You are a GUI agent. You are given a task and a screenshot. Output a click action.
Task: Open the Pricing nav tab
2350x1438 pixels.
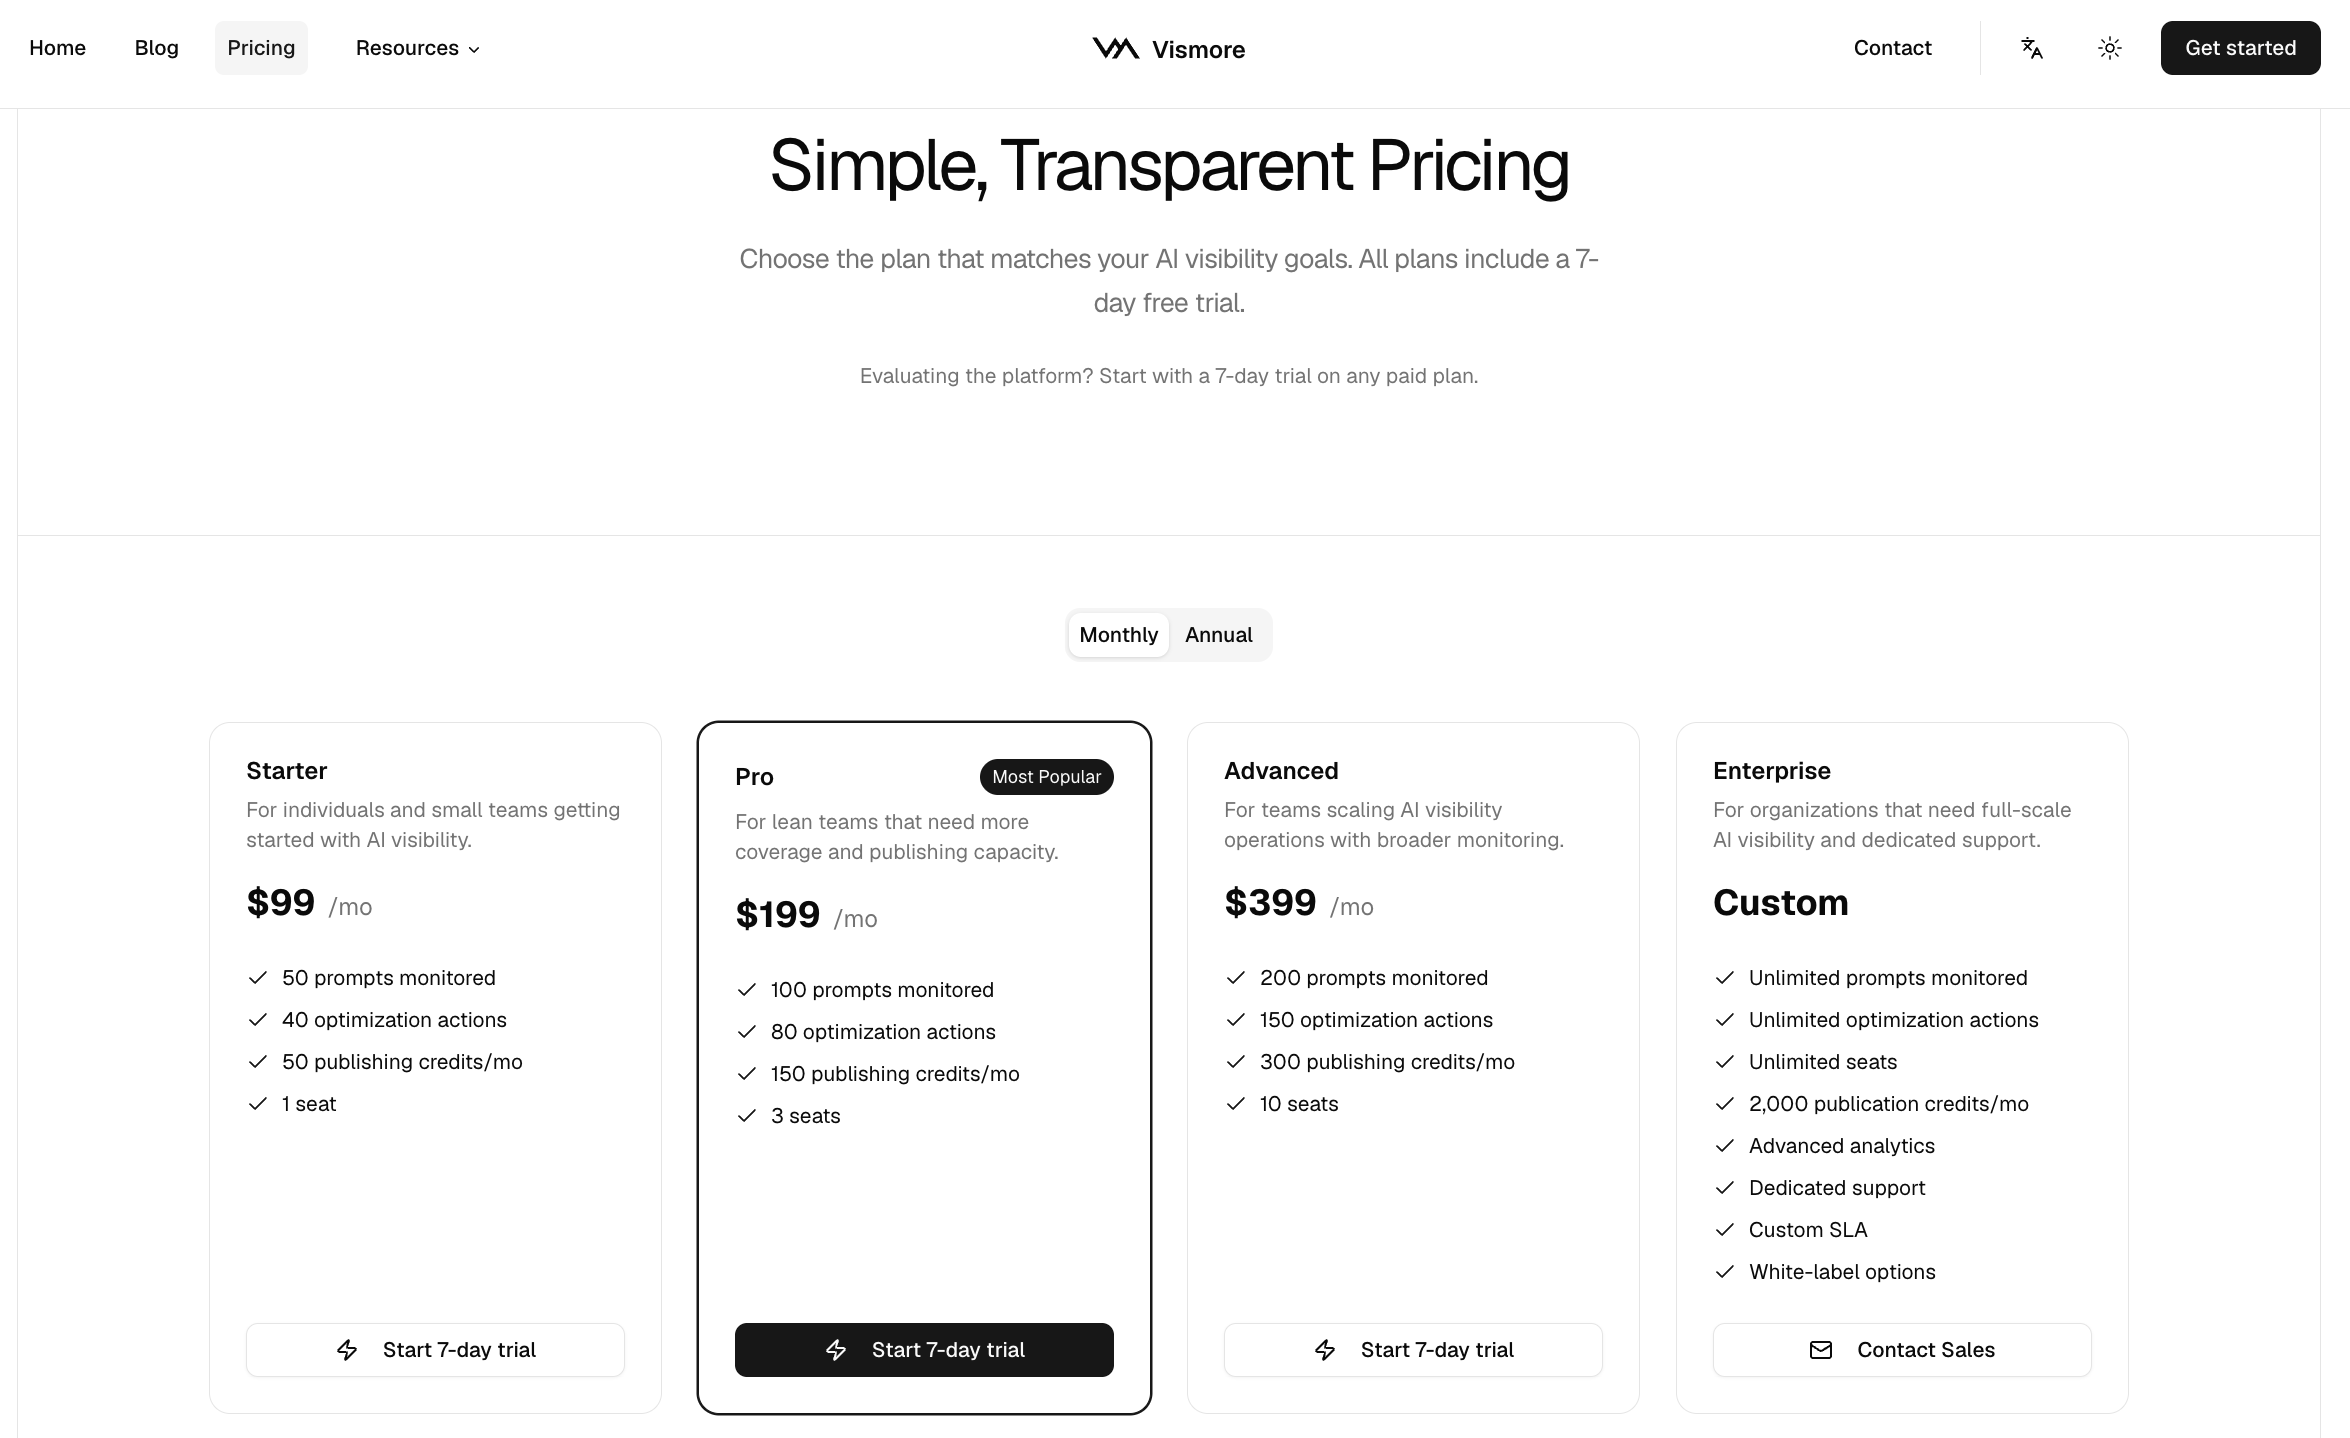[261, 48]
